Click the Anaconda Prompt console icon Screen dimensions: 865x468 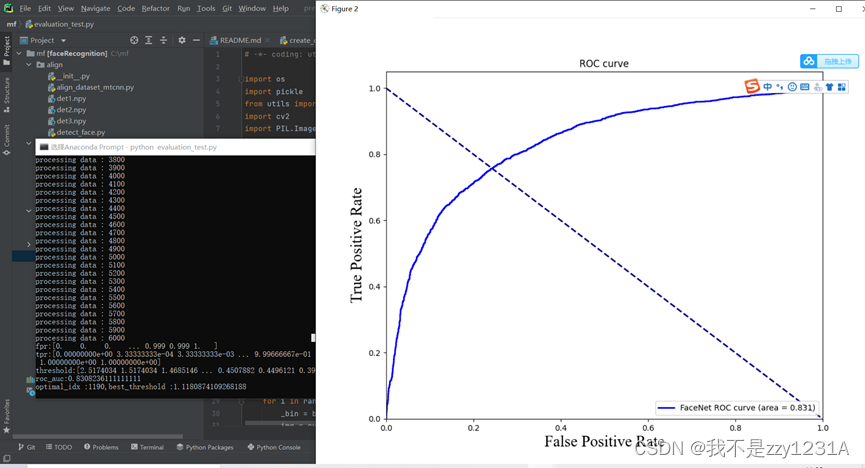tap(44, 147)
